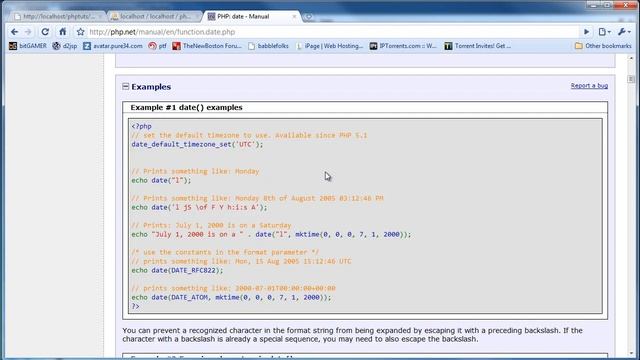Image resolution: width=640 pixels, height=360 pixels.
Task: Click the scrollbar up arrow
Action: pyautogui.click(x=631, y=59)
